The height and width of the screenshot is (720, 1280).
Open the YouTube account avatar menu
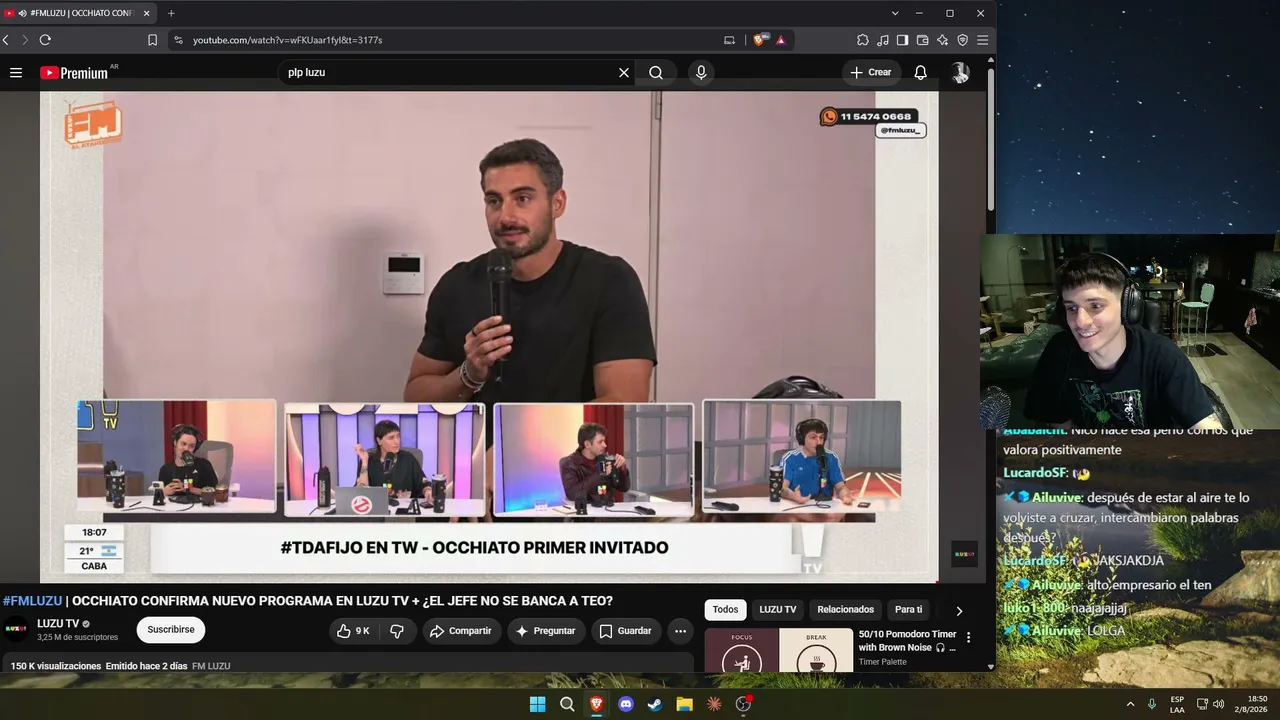960,72
